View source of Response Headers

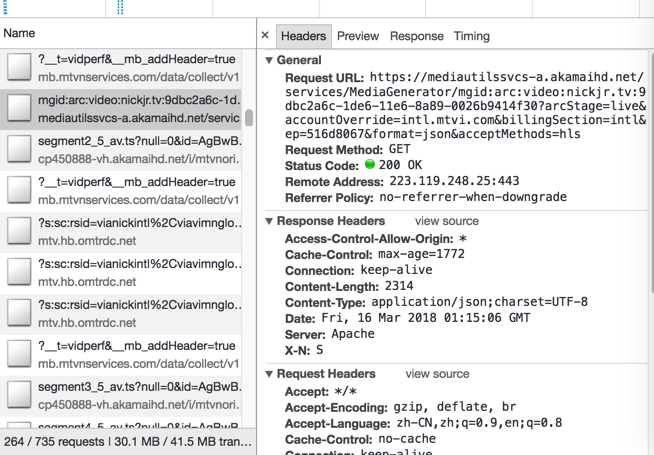(447, 221)
